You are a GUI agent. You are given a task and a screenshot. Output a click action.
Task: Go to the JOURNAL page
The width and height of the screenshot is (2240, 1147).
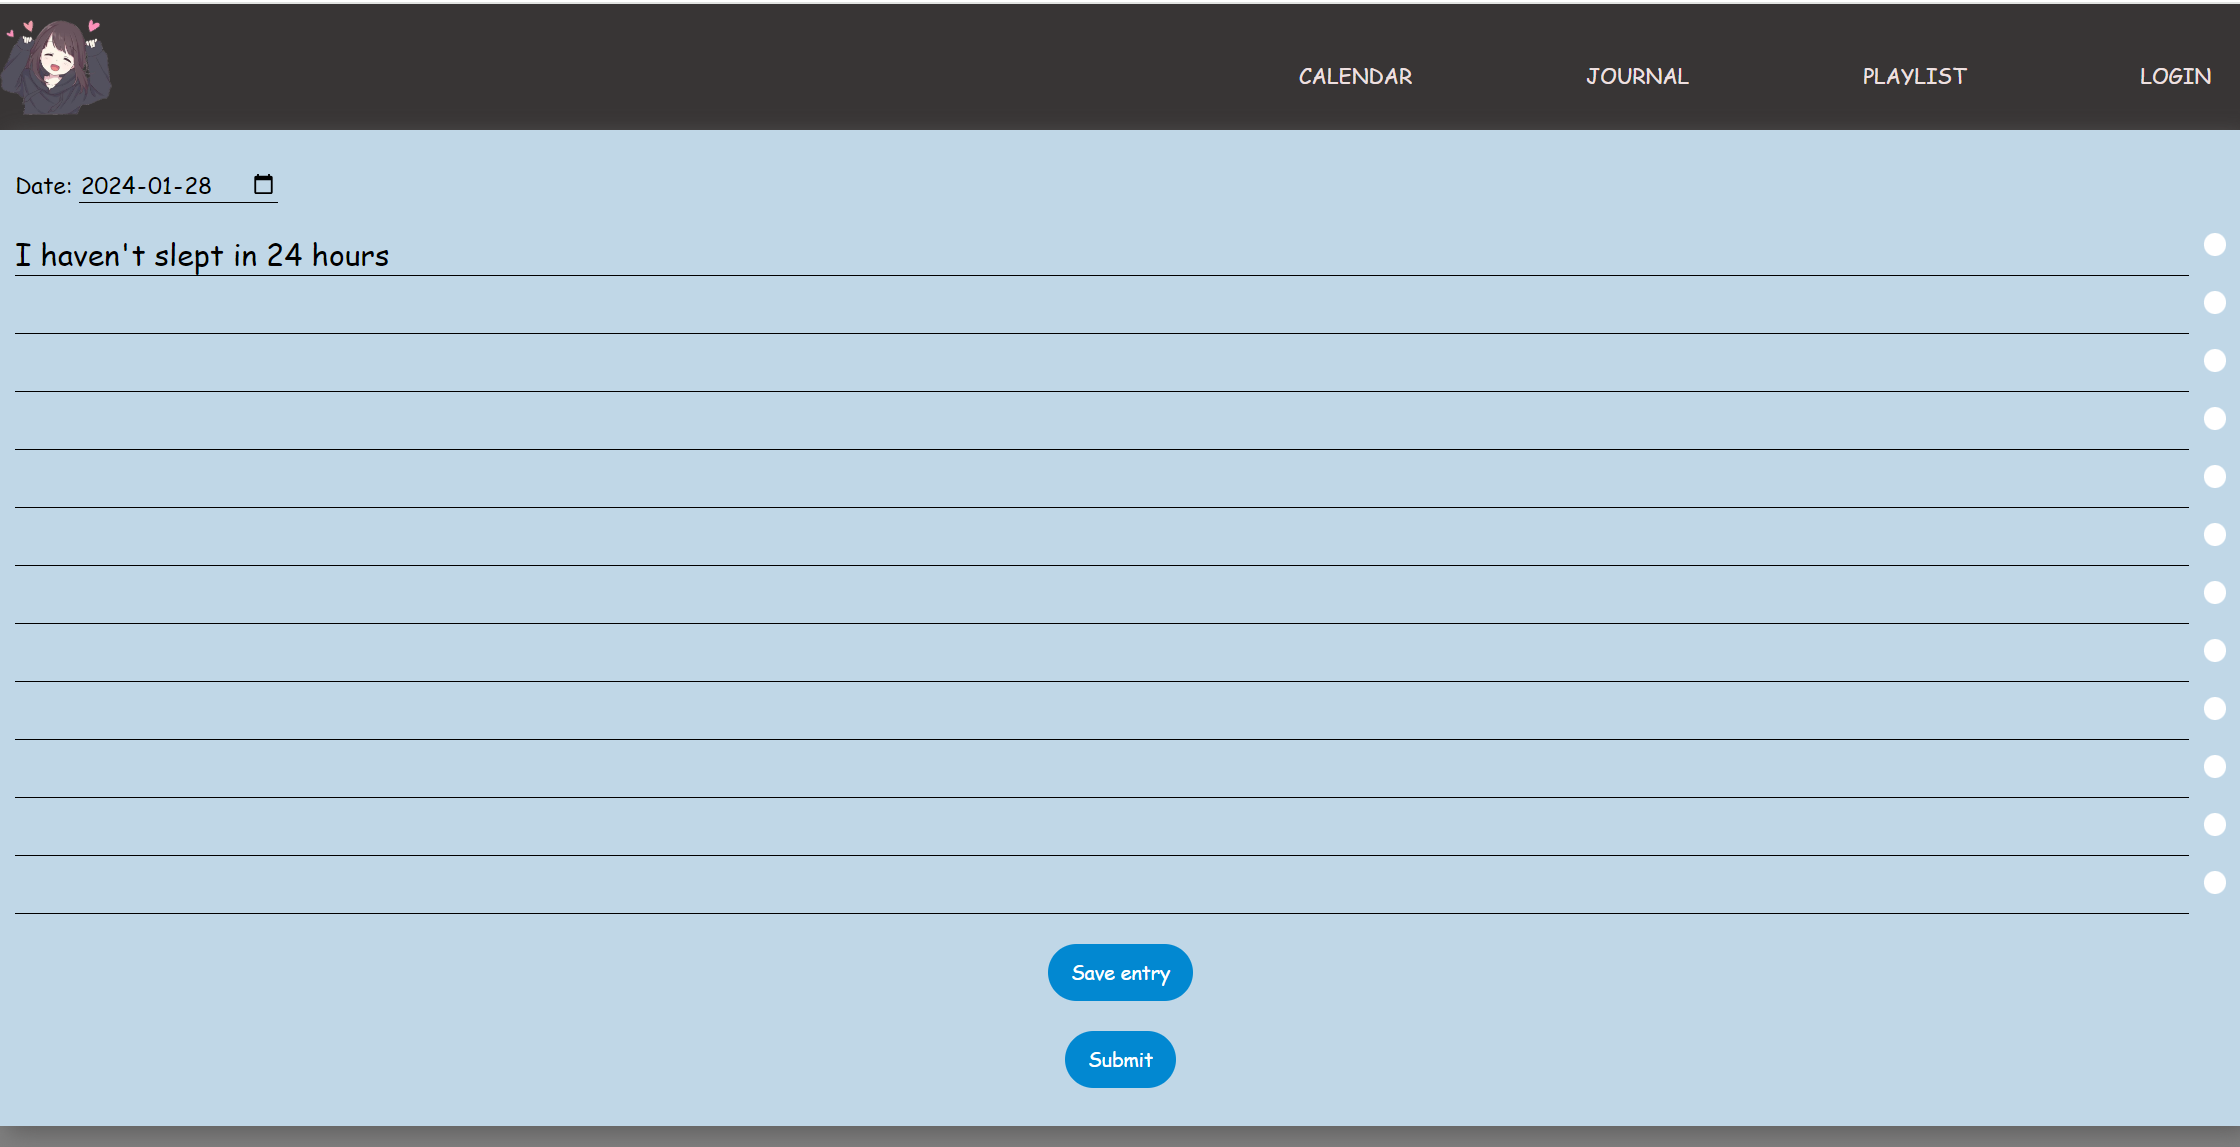click(x=1636, y=77)
